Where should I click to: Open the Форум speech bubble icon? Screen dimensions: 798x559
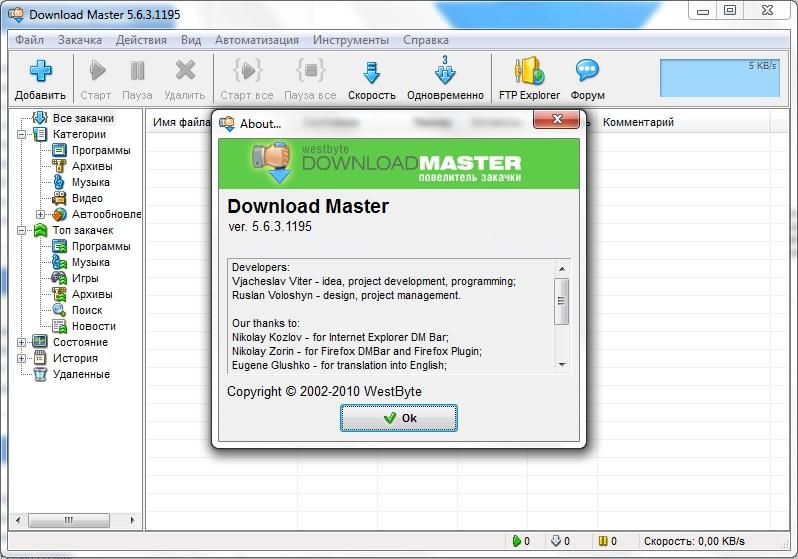tap(587, 70)
